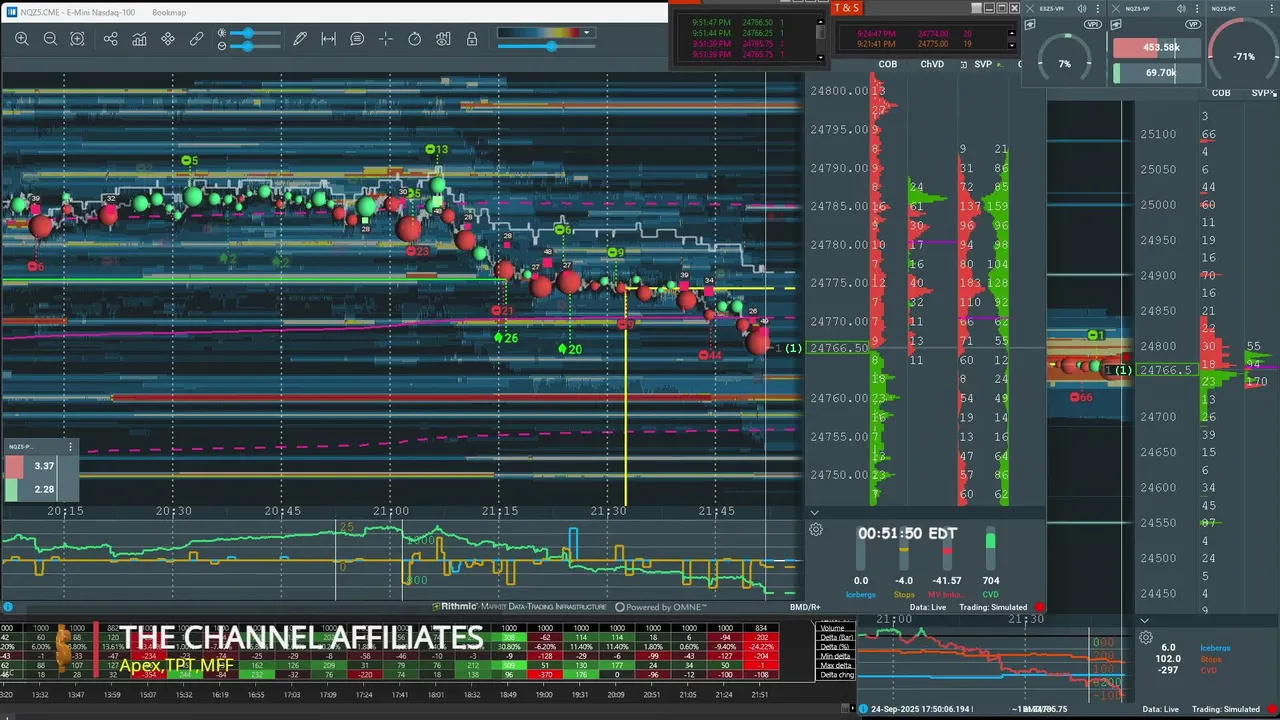Click the diamond add-ons toolbar icon

[x=168, y=39]
